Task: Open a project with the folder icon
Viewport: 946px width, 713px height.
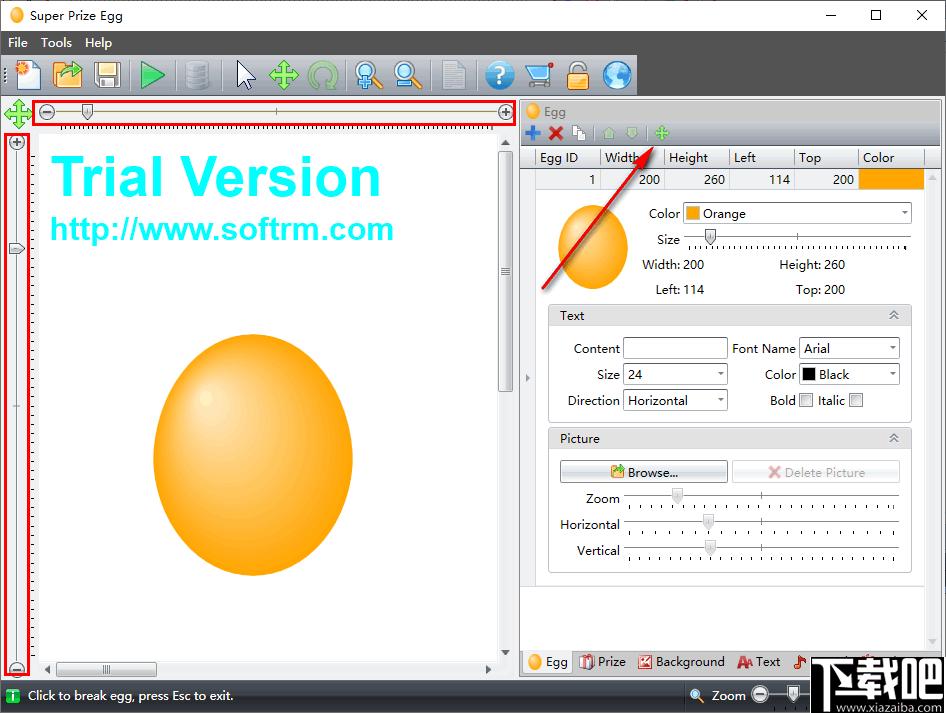Action: (x=68, y=75)
